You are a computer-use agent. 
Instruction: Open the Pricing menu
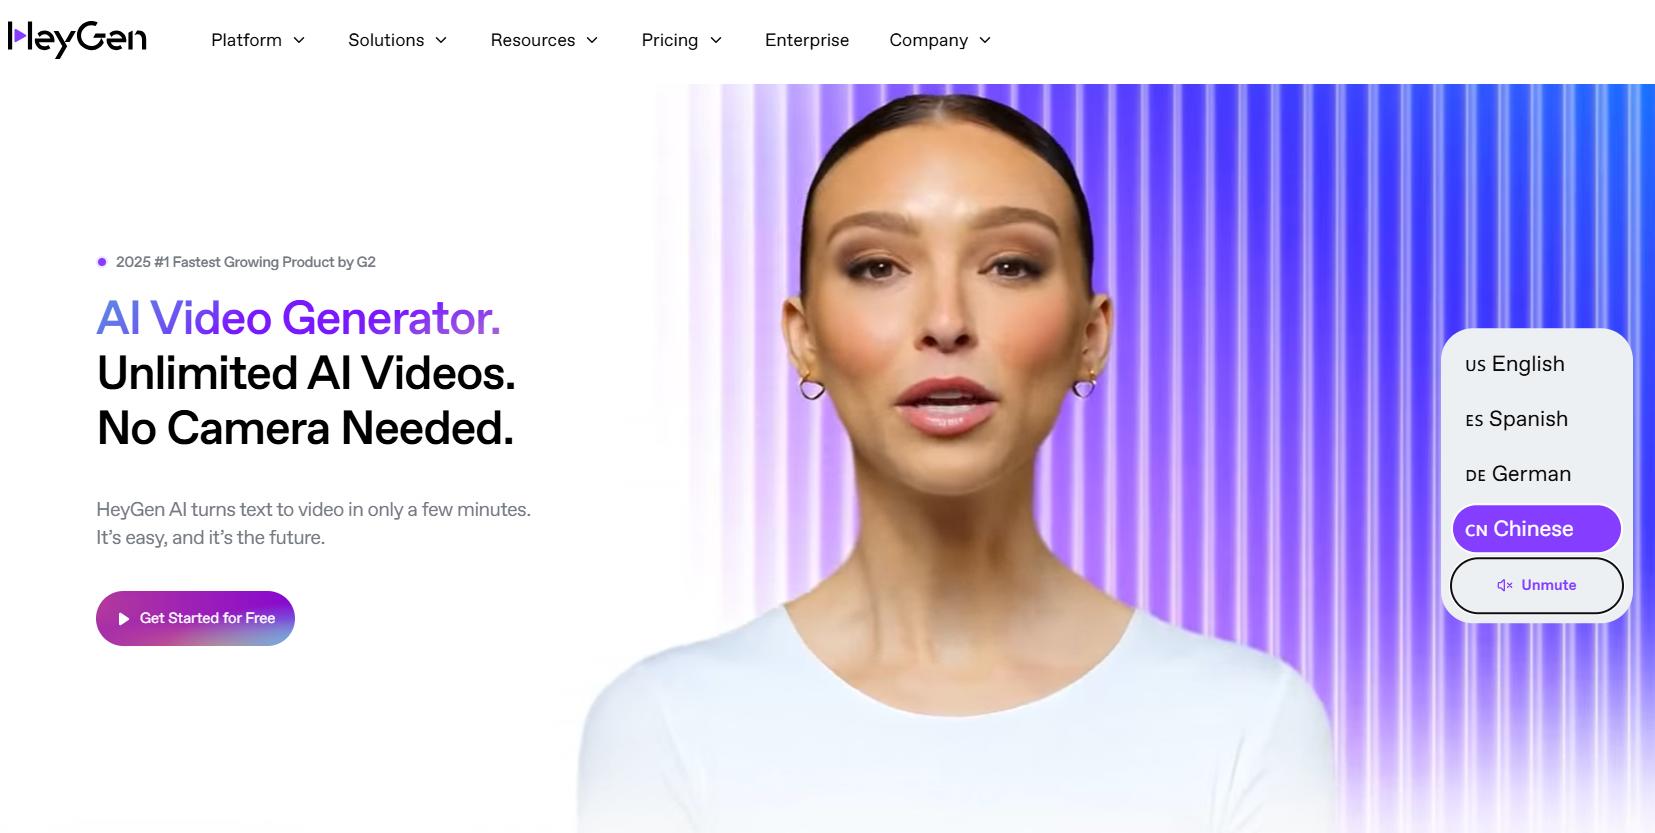pos(681,40)
